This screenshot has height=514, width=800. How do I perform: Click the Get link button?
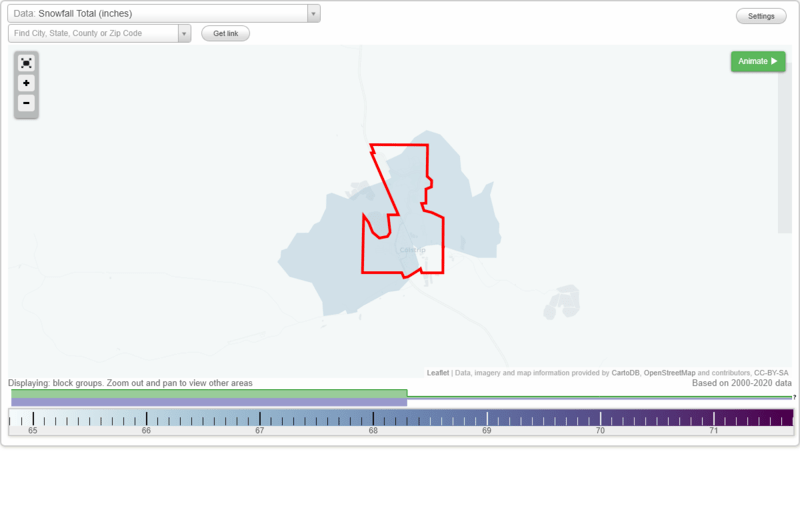pos(226,33)
